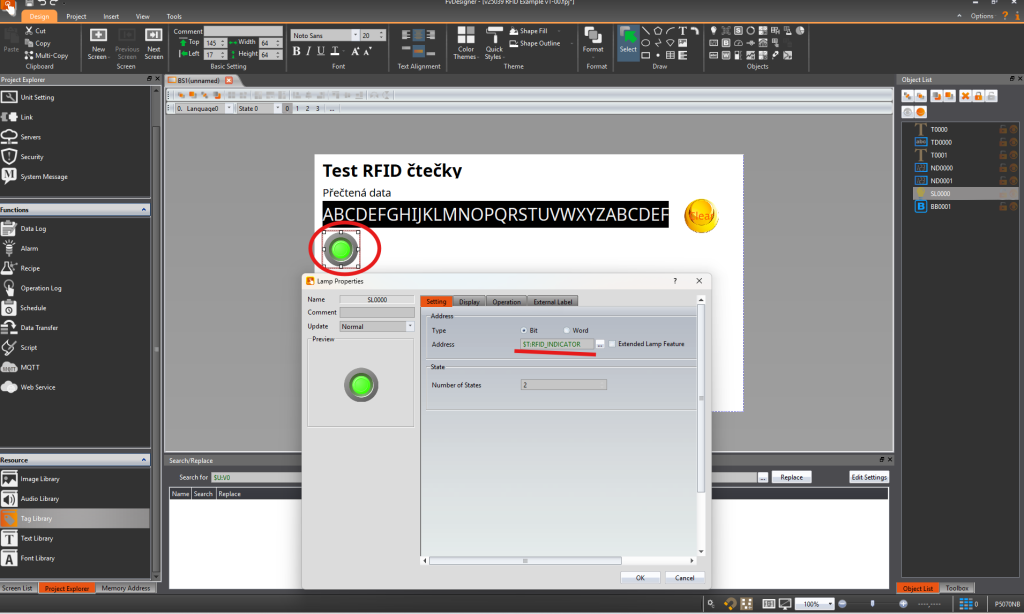Open the Data Log function
Image resolution: width=1024 pixels, height=614 pixels.
33,229
